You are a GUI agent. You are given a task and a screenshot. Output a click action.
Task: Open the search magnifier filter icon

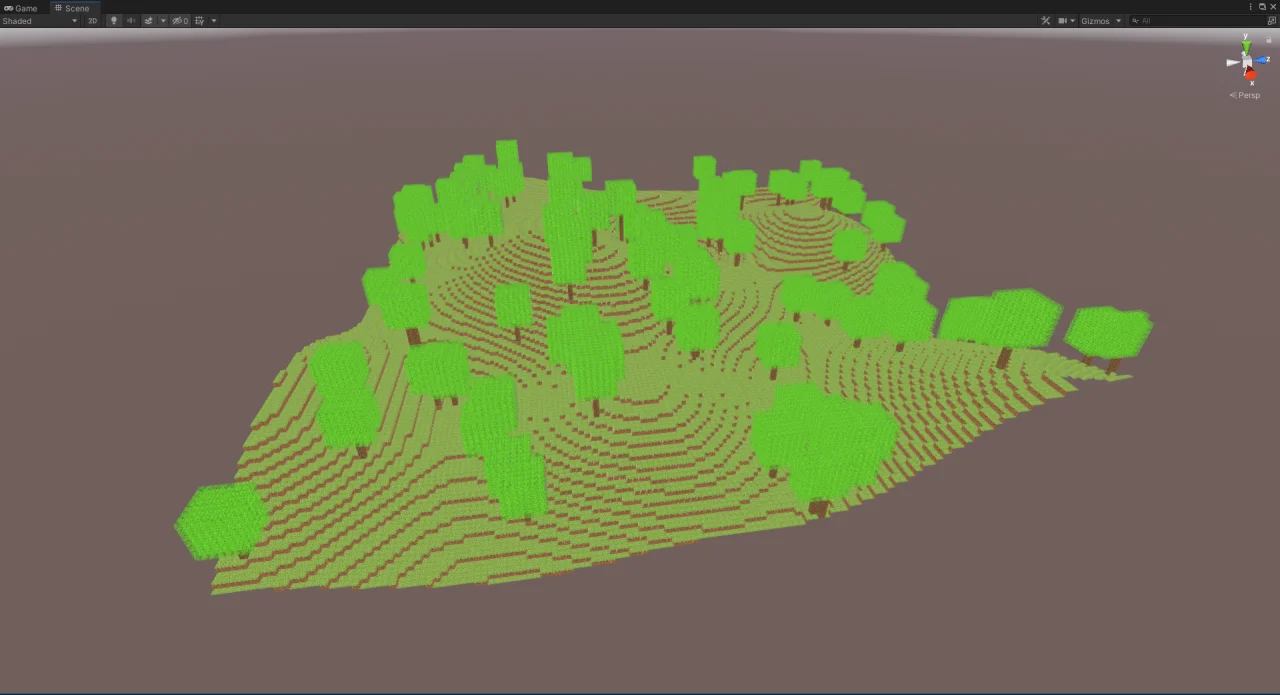coord(1135,21)
